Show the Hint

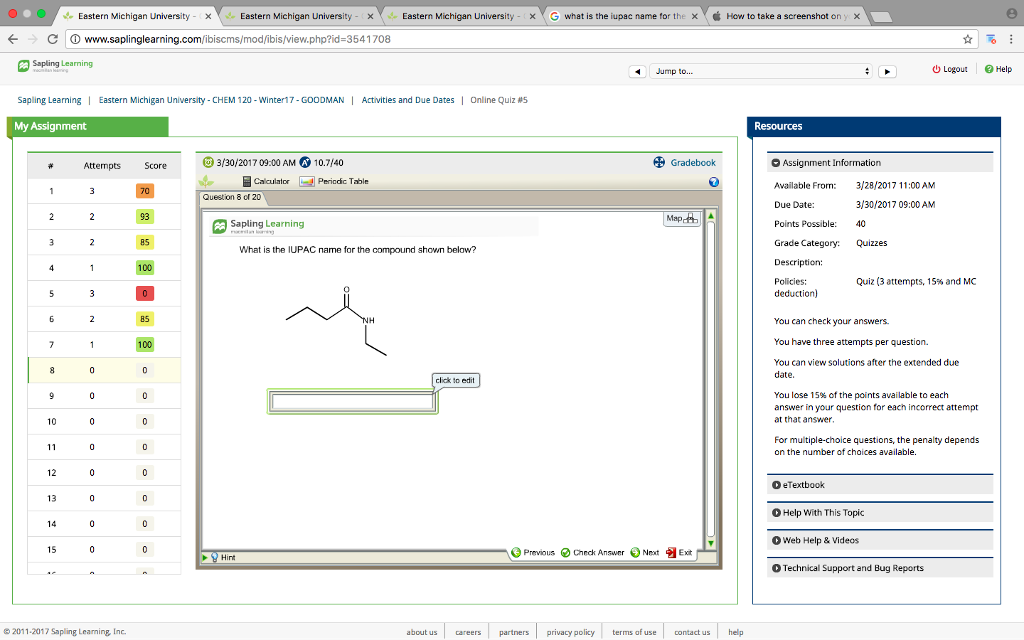point(223,558)
